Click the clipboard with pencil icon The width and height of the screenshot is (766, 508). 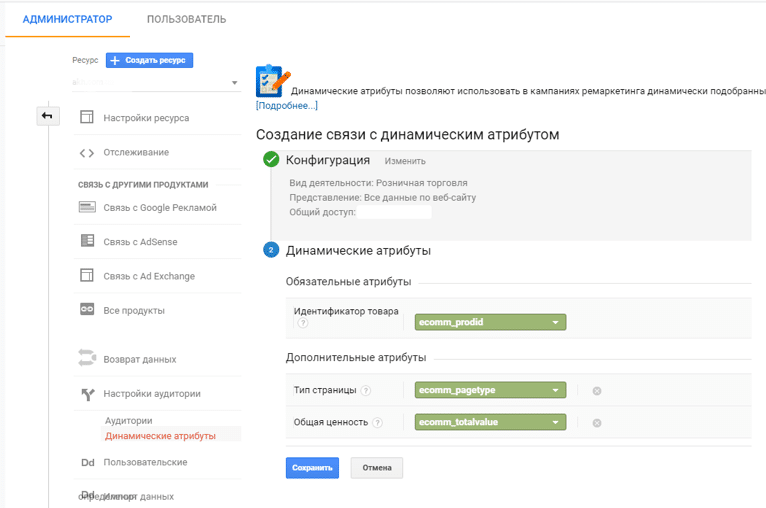273,81
